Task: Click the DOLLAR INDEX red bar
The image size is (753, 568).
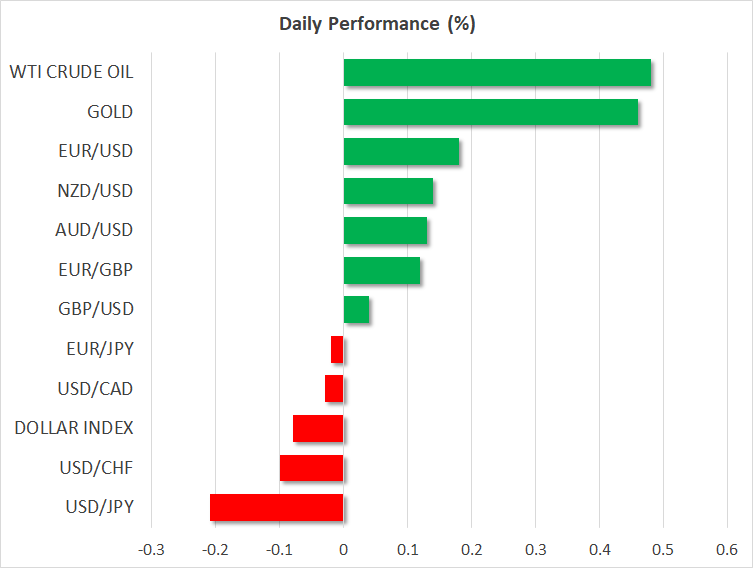Action: (x=318, y=428)
